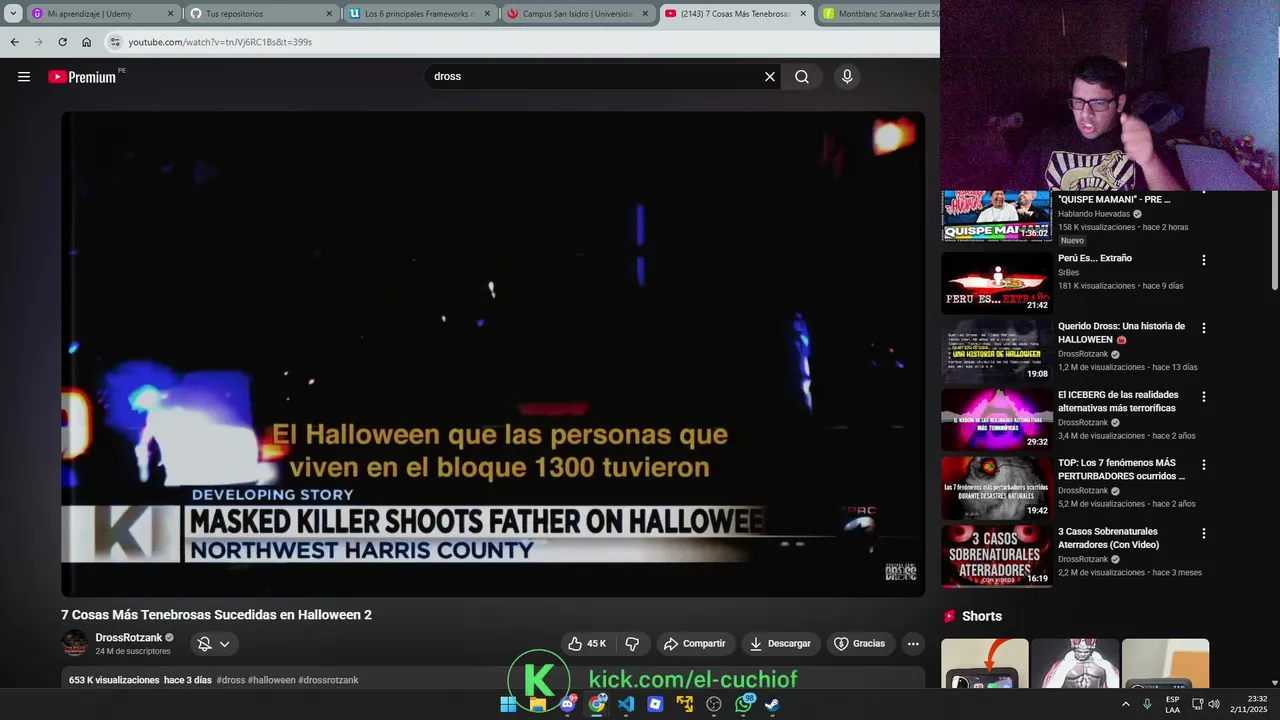Dislike the video with thumbs-down
This screenshot has height=720, width=1280.
click(632, 644)
